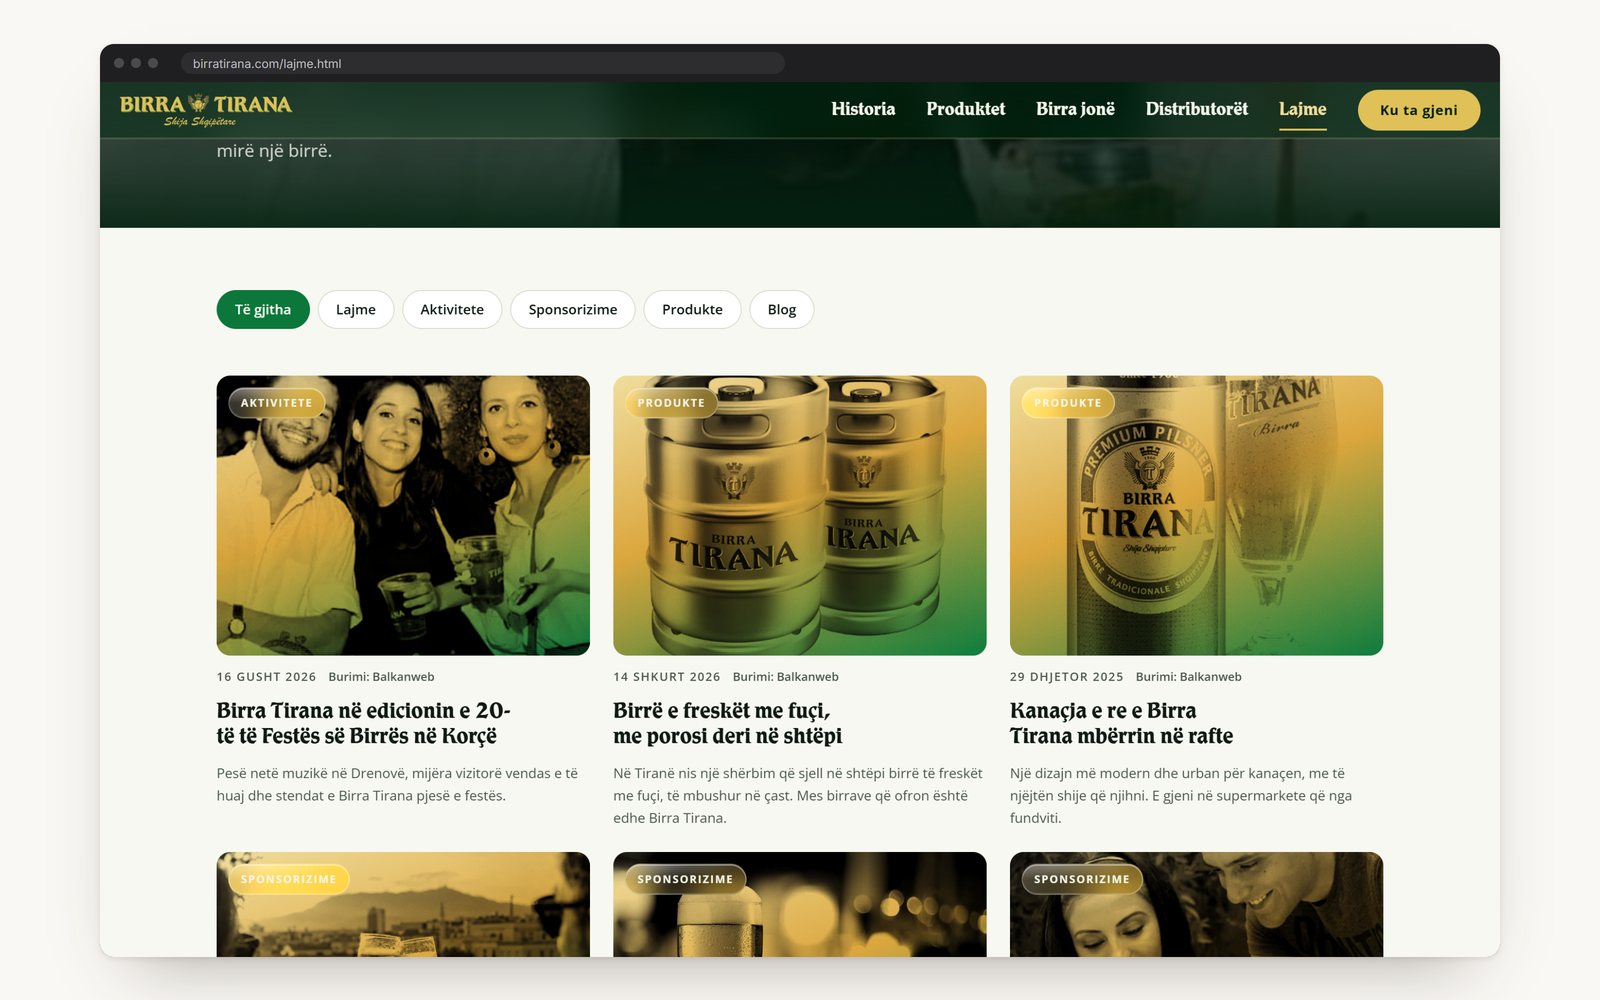This screenshot has height=1000, width=1600.
Task: Click SPONSORIZIME badge on skyline card
Action: coord(288,879)
